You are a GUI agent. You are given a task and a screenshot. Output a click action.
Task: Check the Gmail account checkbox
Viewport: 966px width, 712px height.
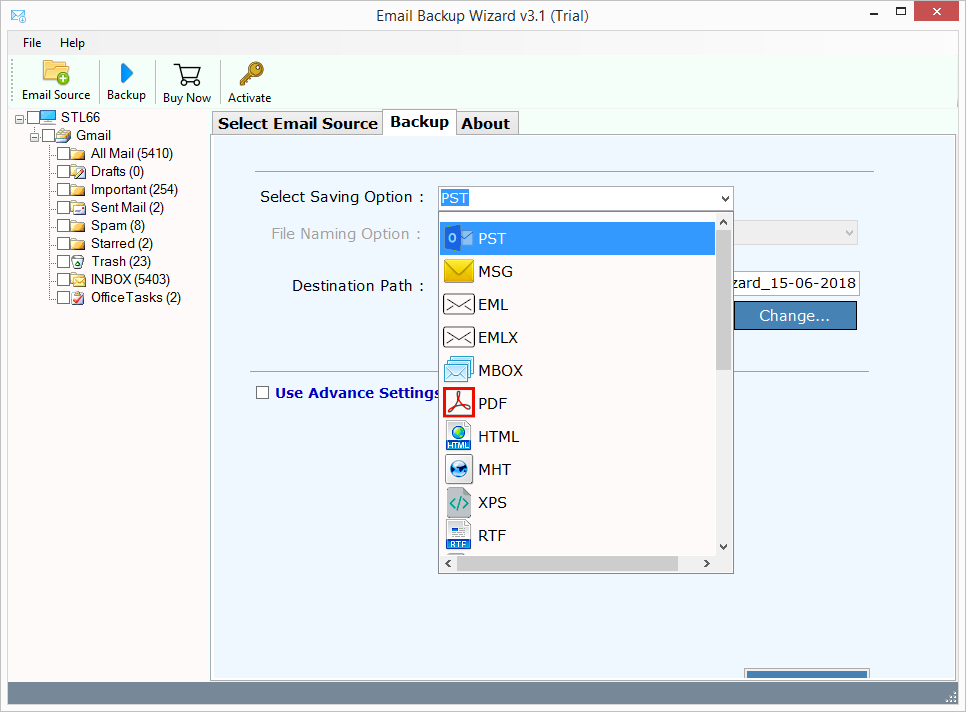coord(49,136)
